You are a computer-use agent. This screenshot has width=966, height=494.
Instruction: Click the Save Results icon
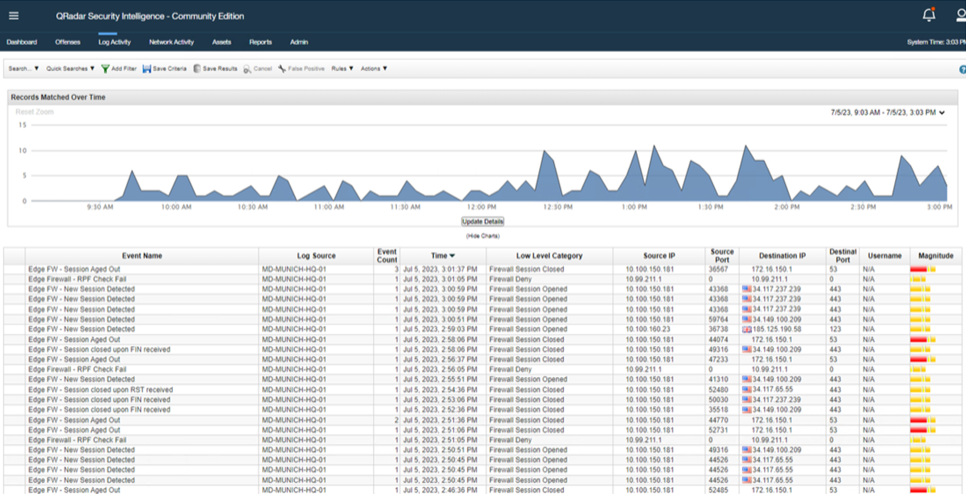(198, 69)
